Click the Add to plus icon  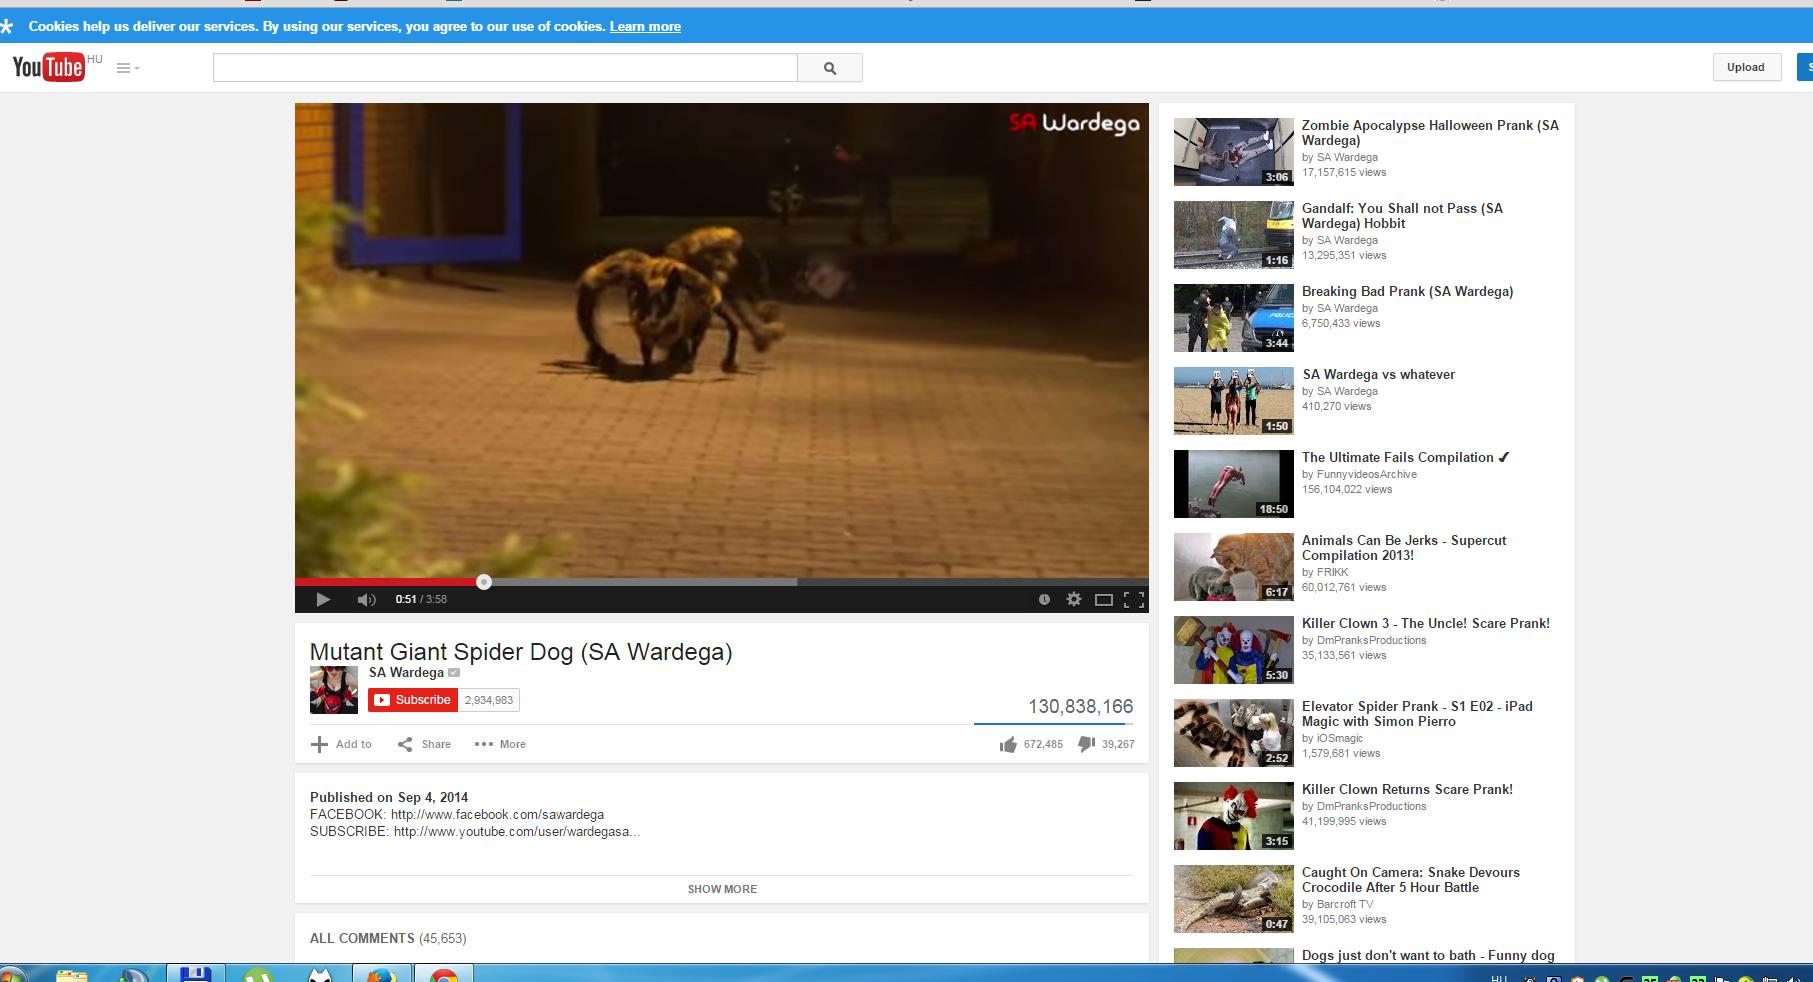pos(319,744)
